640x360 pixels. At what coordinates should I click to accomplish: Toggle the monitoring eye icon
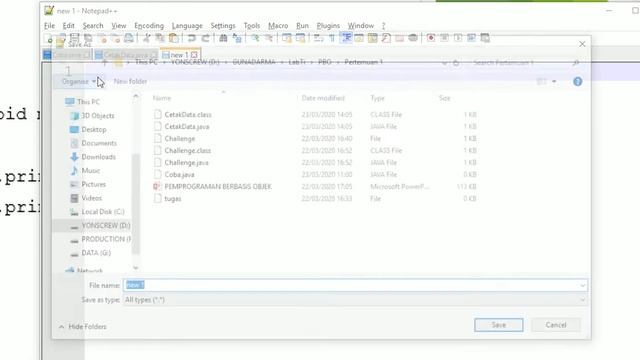413,38
